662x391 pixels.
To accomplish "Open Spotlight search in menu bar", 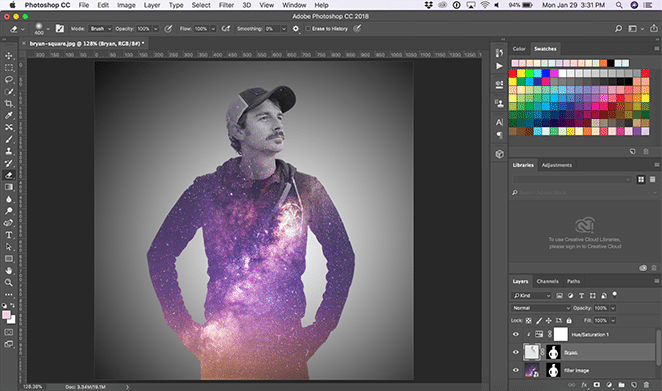I will [x=619, y=5].
